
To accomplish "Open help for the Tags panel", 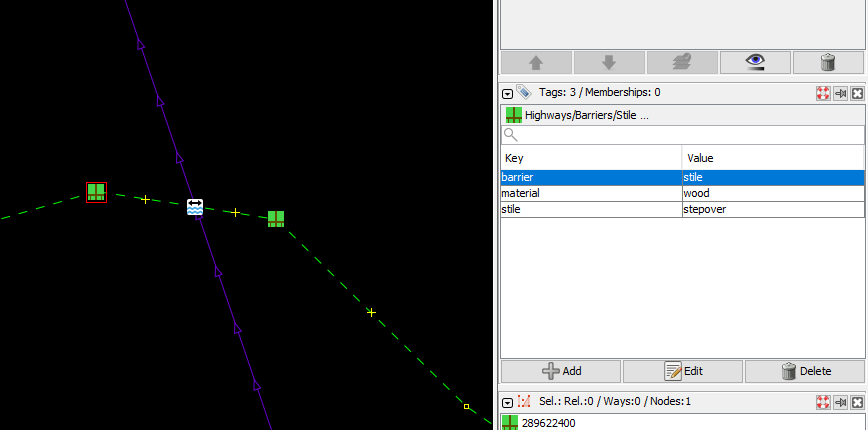I will 823,93.
